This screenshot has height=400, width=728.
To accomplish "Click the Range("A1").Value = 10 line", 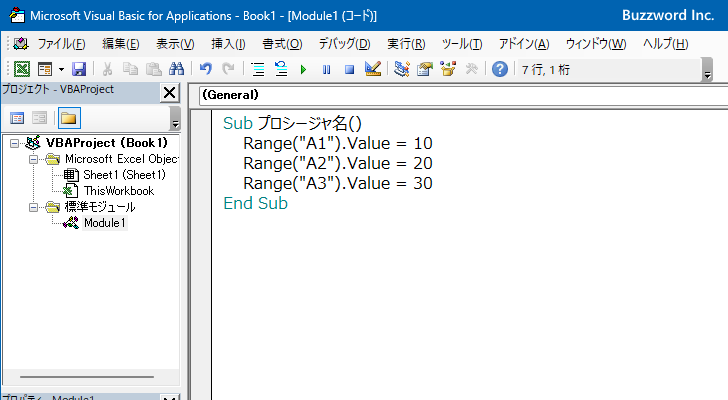I will click(x=338, y=143).
